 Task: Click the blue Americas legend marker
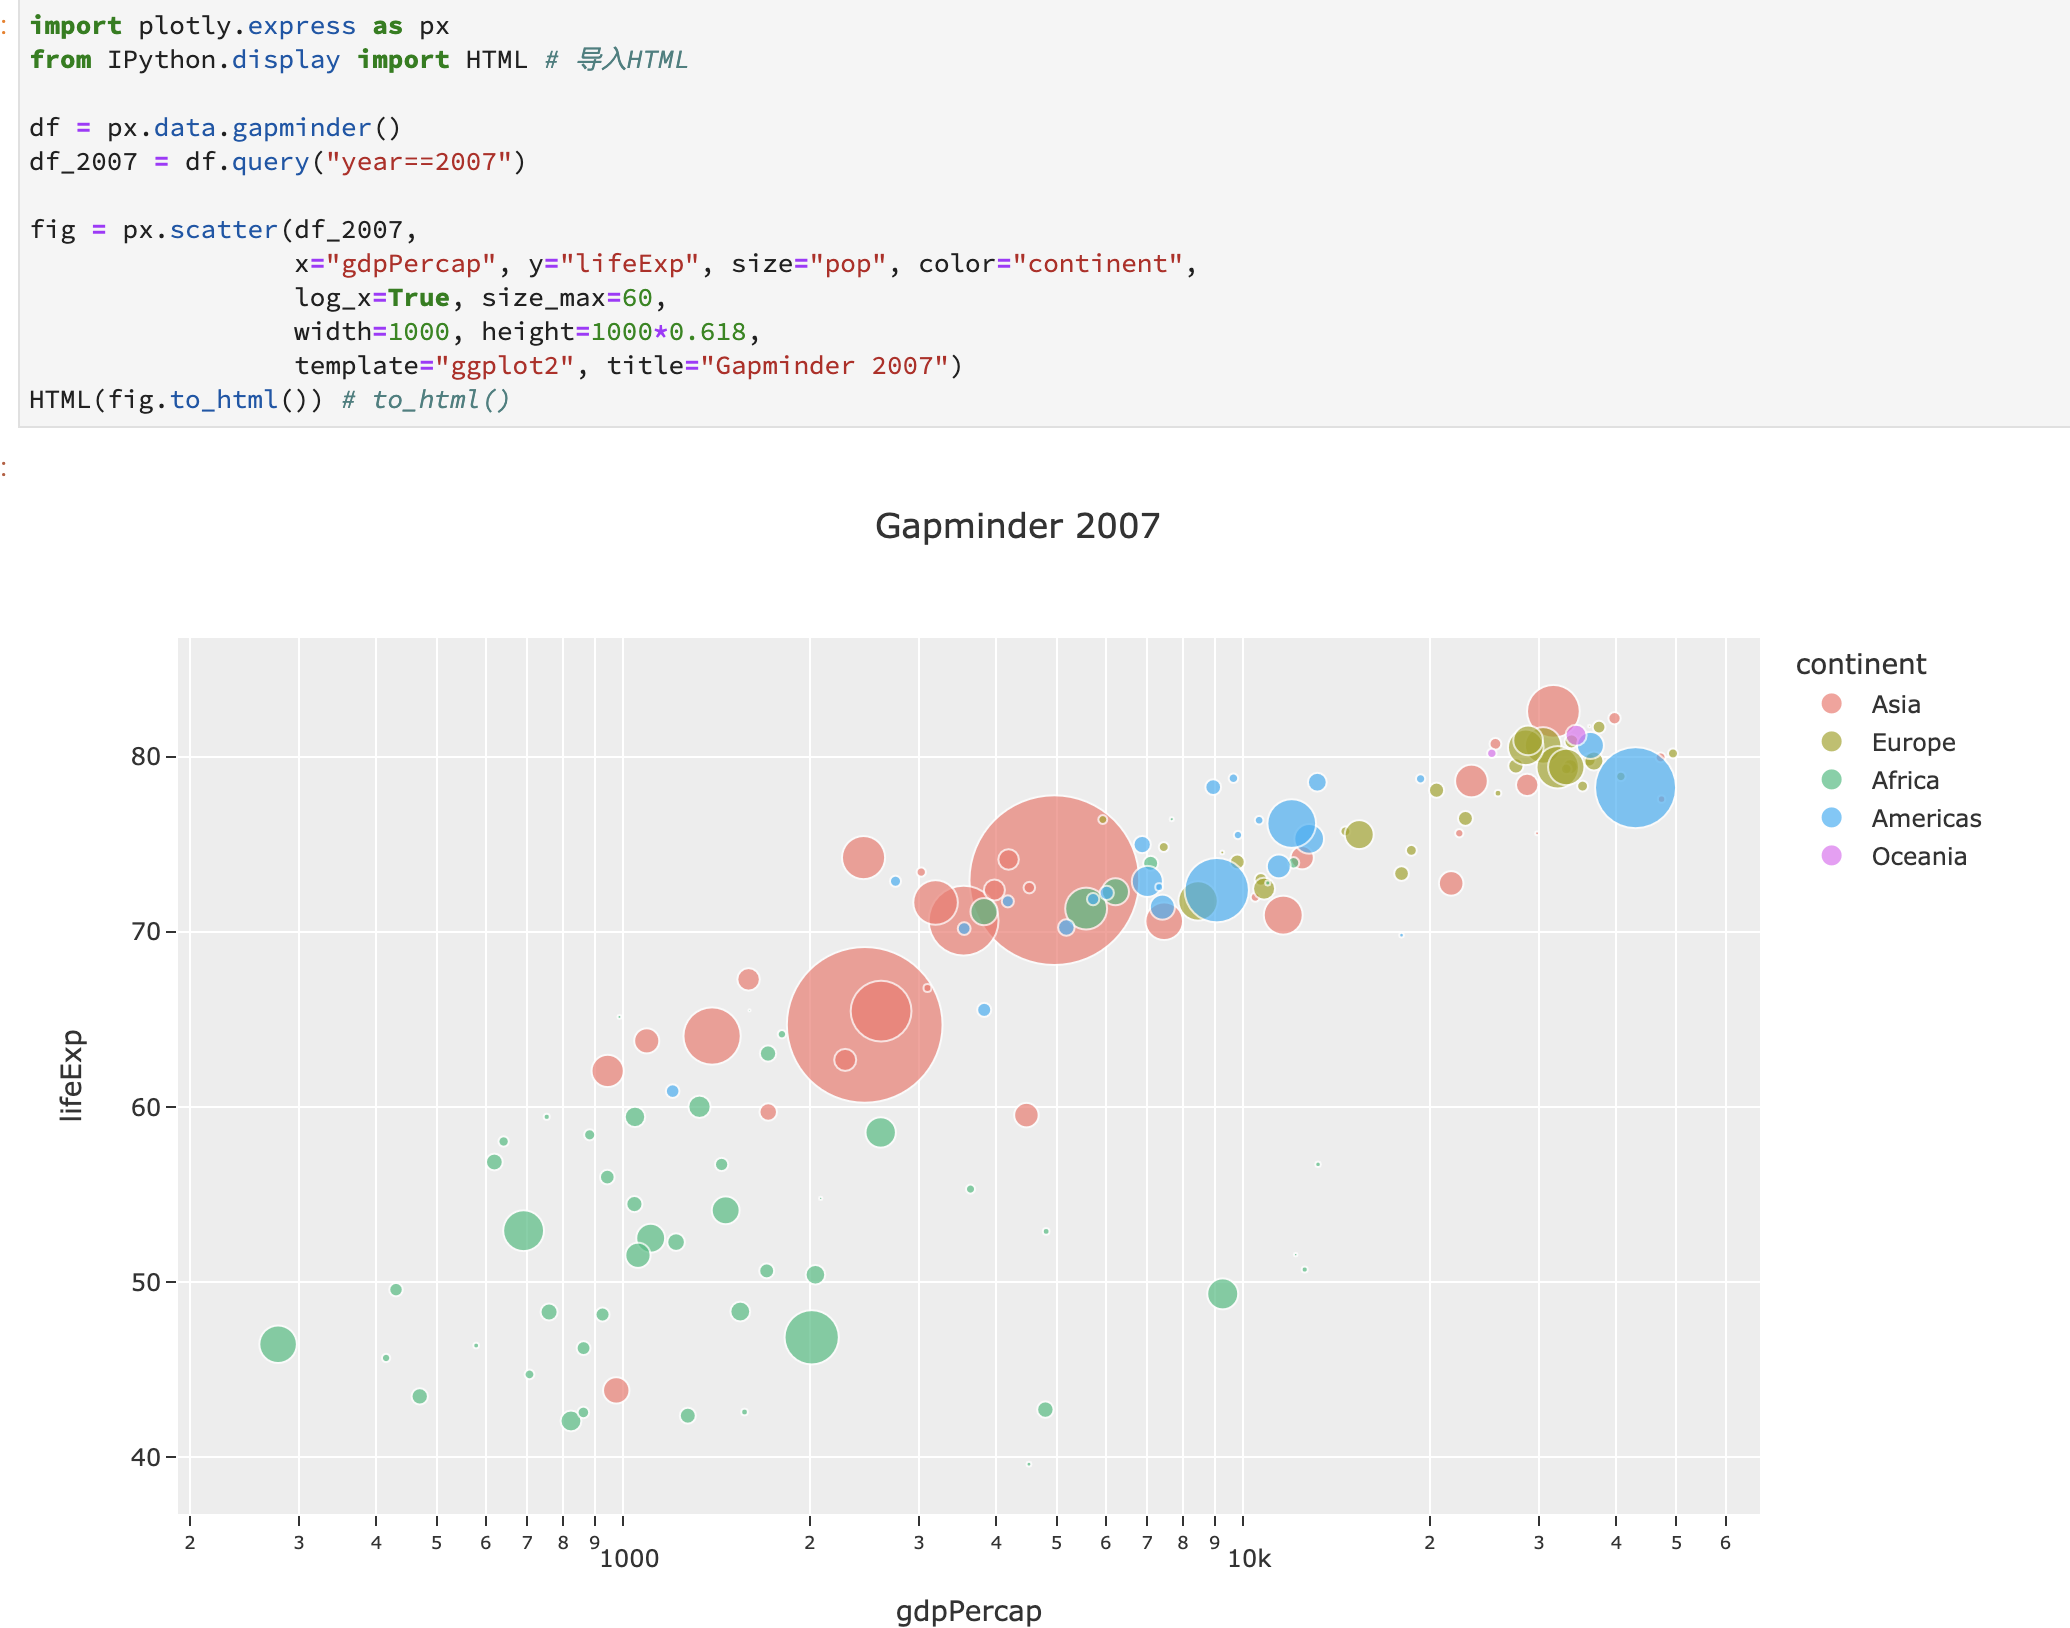1831,818
